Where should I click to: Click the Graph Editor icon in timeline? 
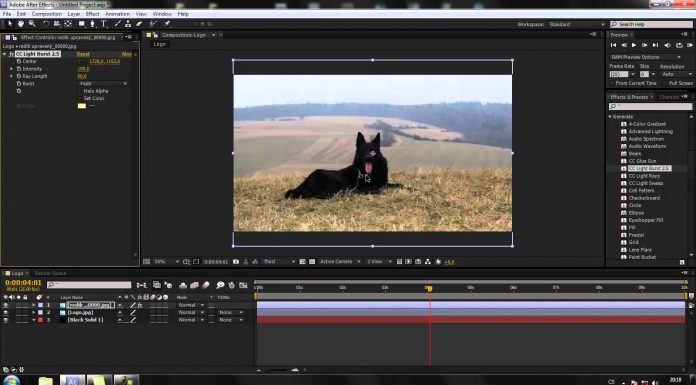point(243,285)
